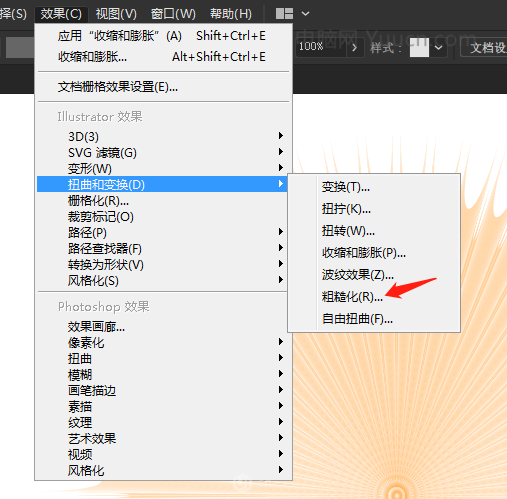Open the 视图(V) menu
This screenshot has height=499, width=507.
[x=116, y=14]
